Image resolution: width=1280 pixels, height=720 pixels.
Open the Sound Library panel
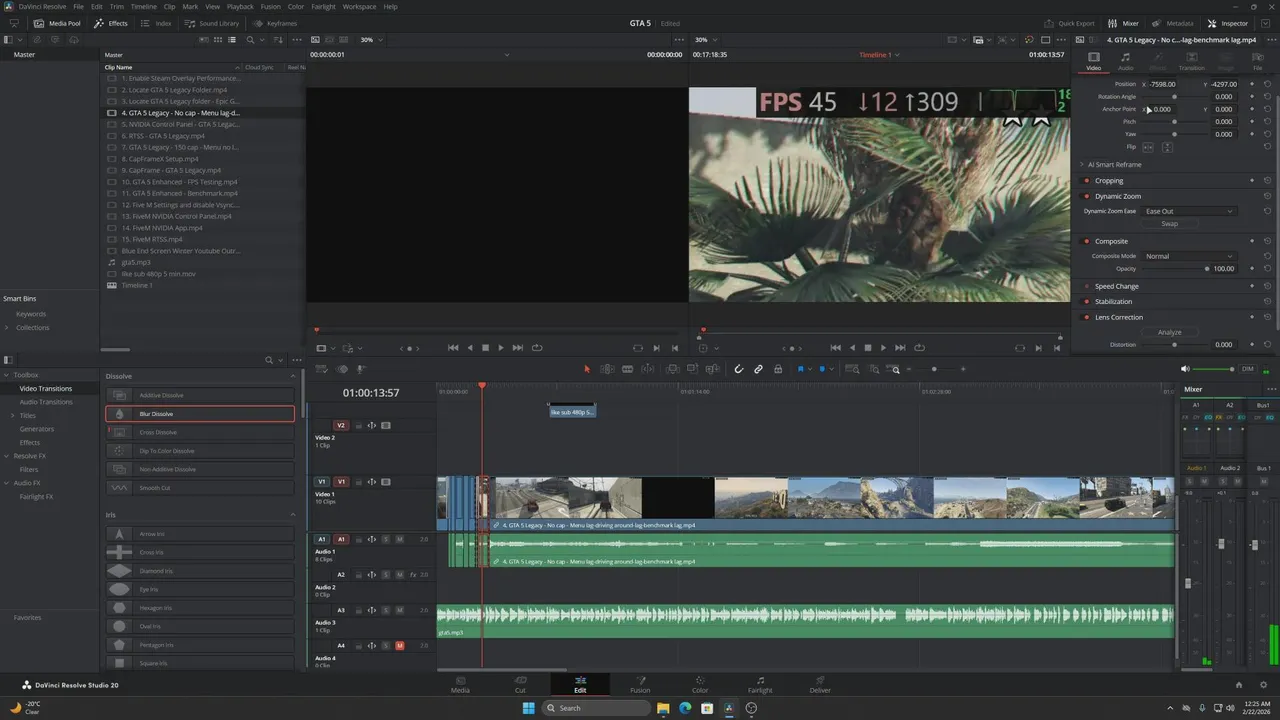[212, 23]
